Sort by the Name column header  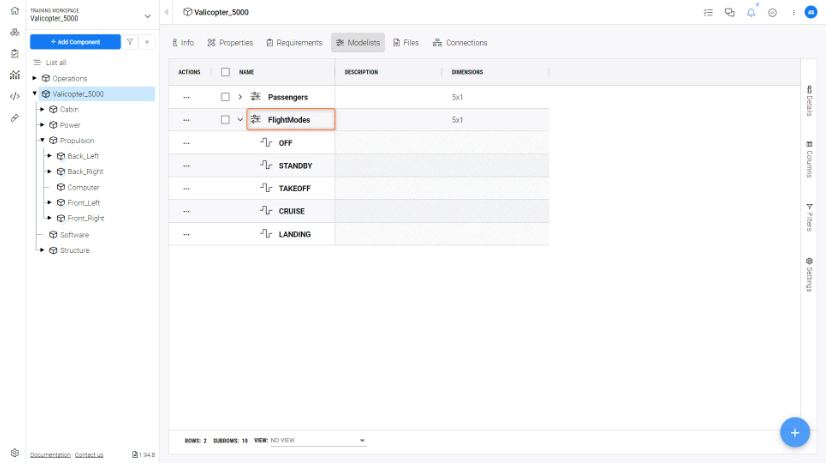[248, 73]
